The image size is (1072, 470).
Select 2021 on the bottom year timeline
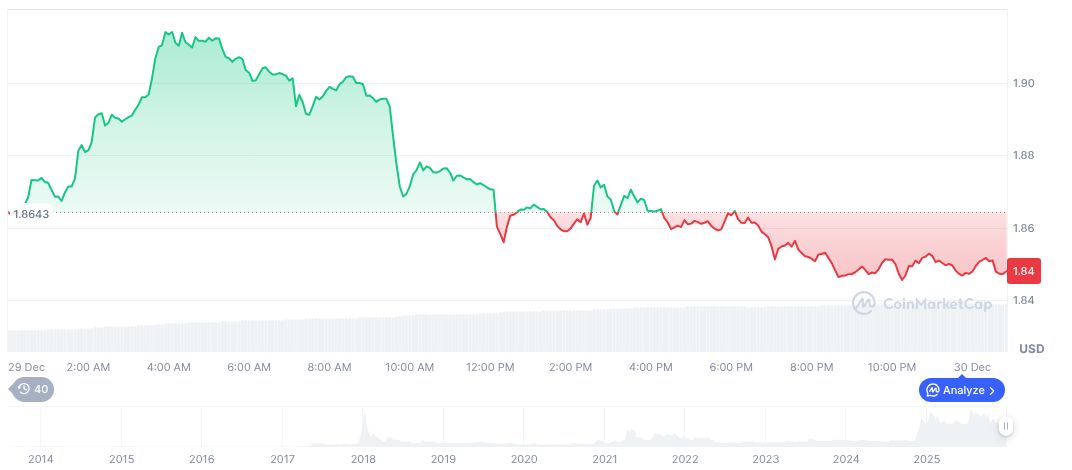tap(604, 459)
